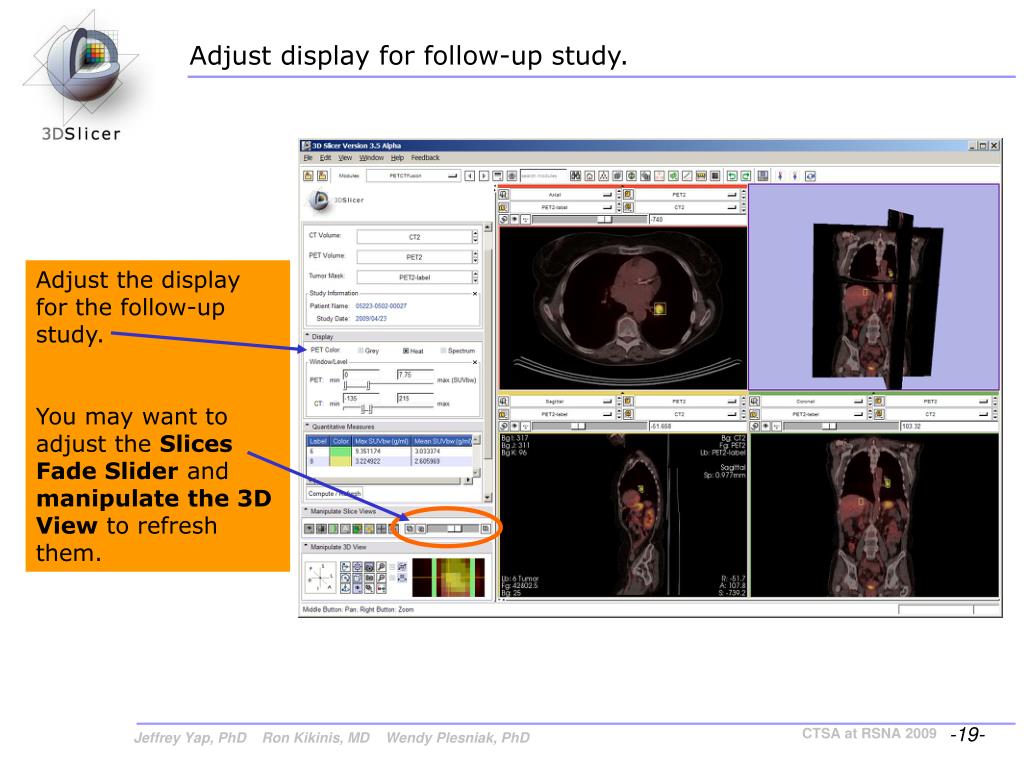The height and width of the screenshot is (768, 1024).
Task: Toggle the sagittal slice visibility eye icon
Action: 515,426
